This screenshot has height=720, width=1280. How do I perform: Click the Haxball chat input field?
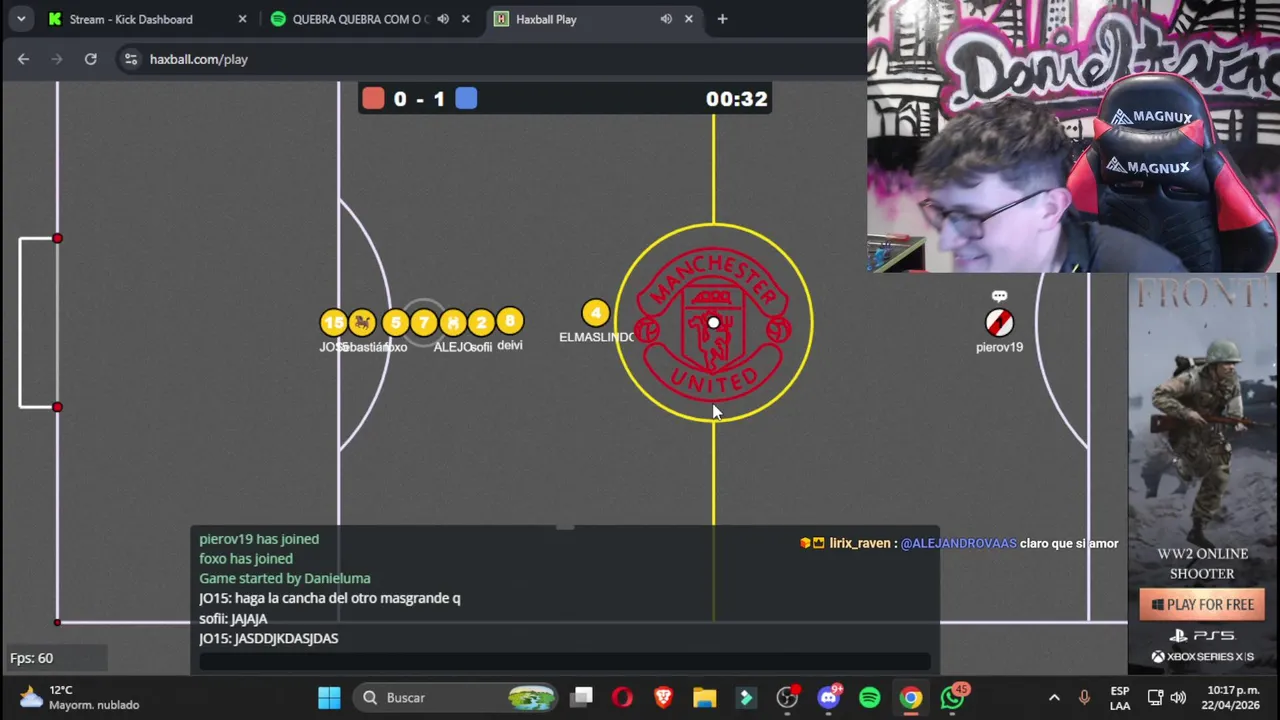coord(565,661)
